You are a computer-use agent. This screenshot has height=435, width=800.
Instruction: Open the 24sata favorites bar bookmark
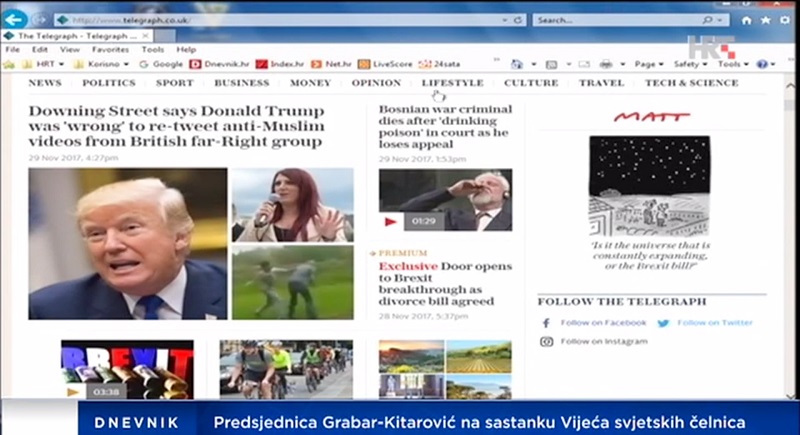(439, 64)
